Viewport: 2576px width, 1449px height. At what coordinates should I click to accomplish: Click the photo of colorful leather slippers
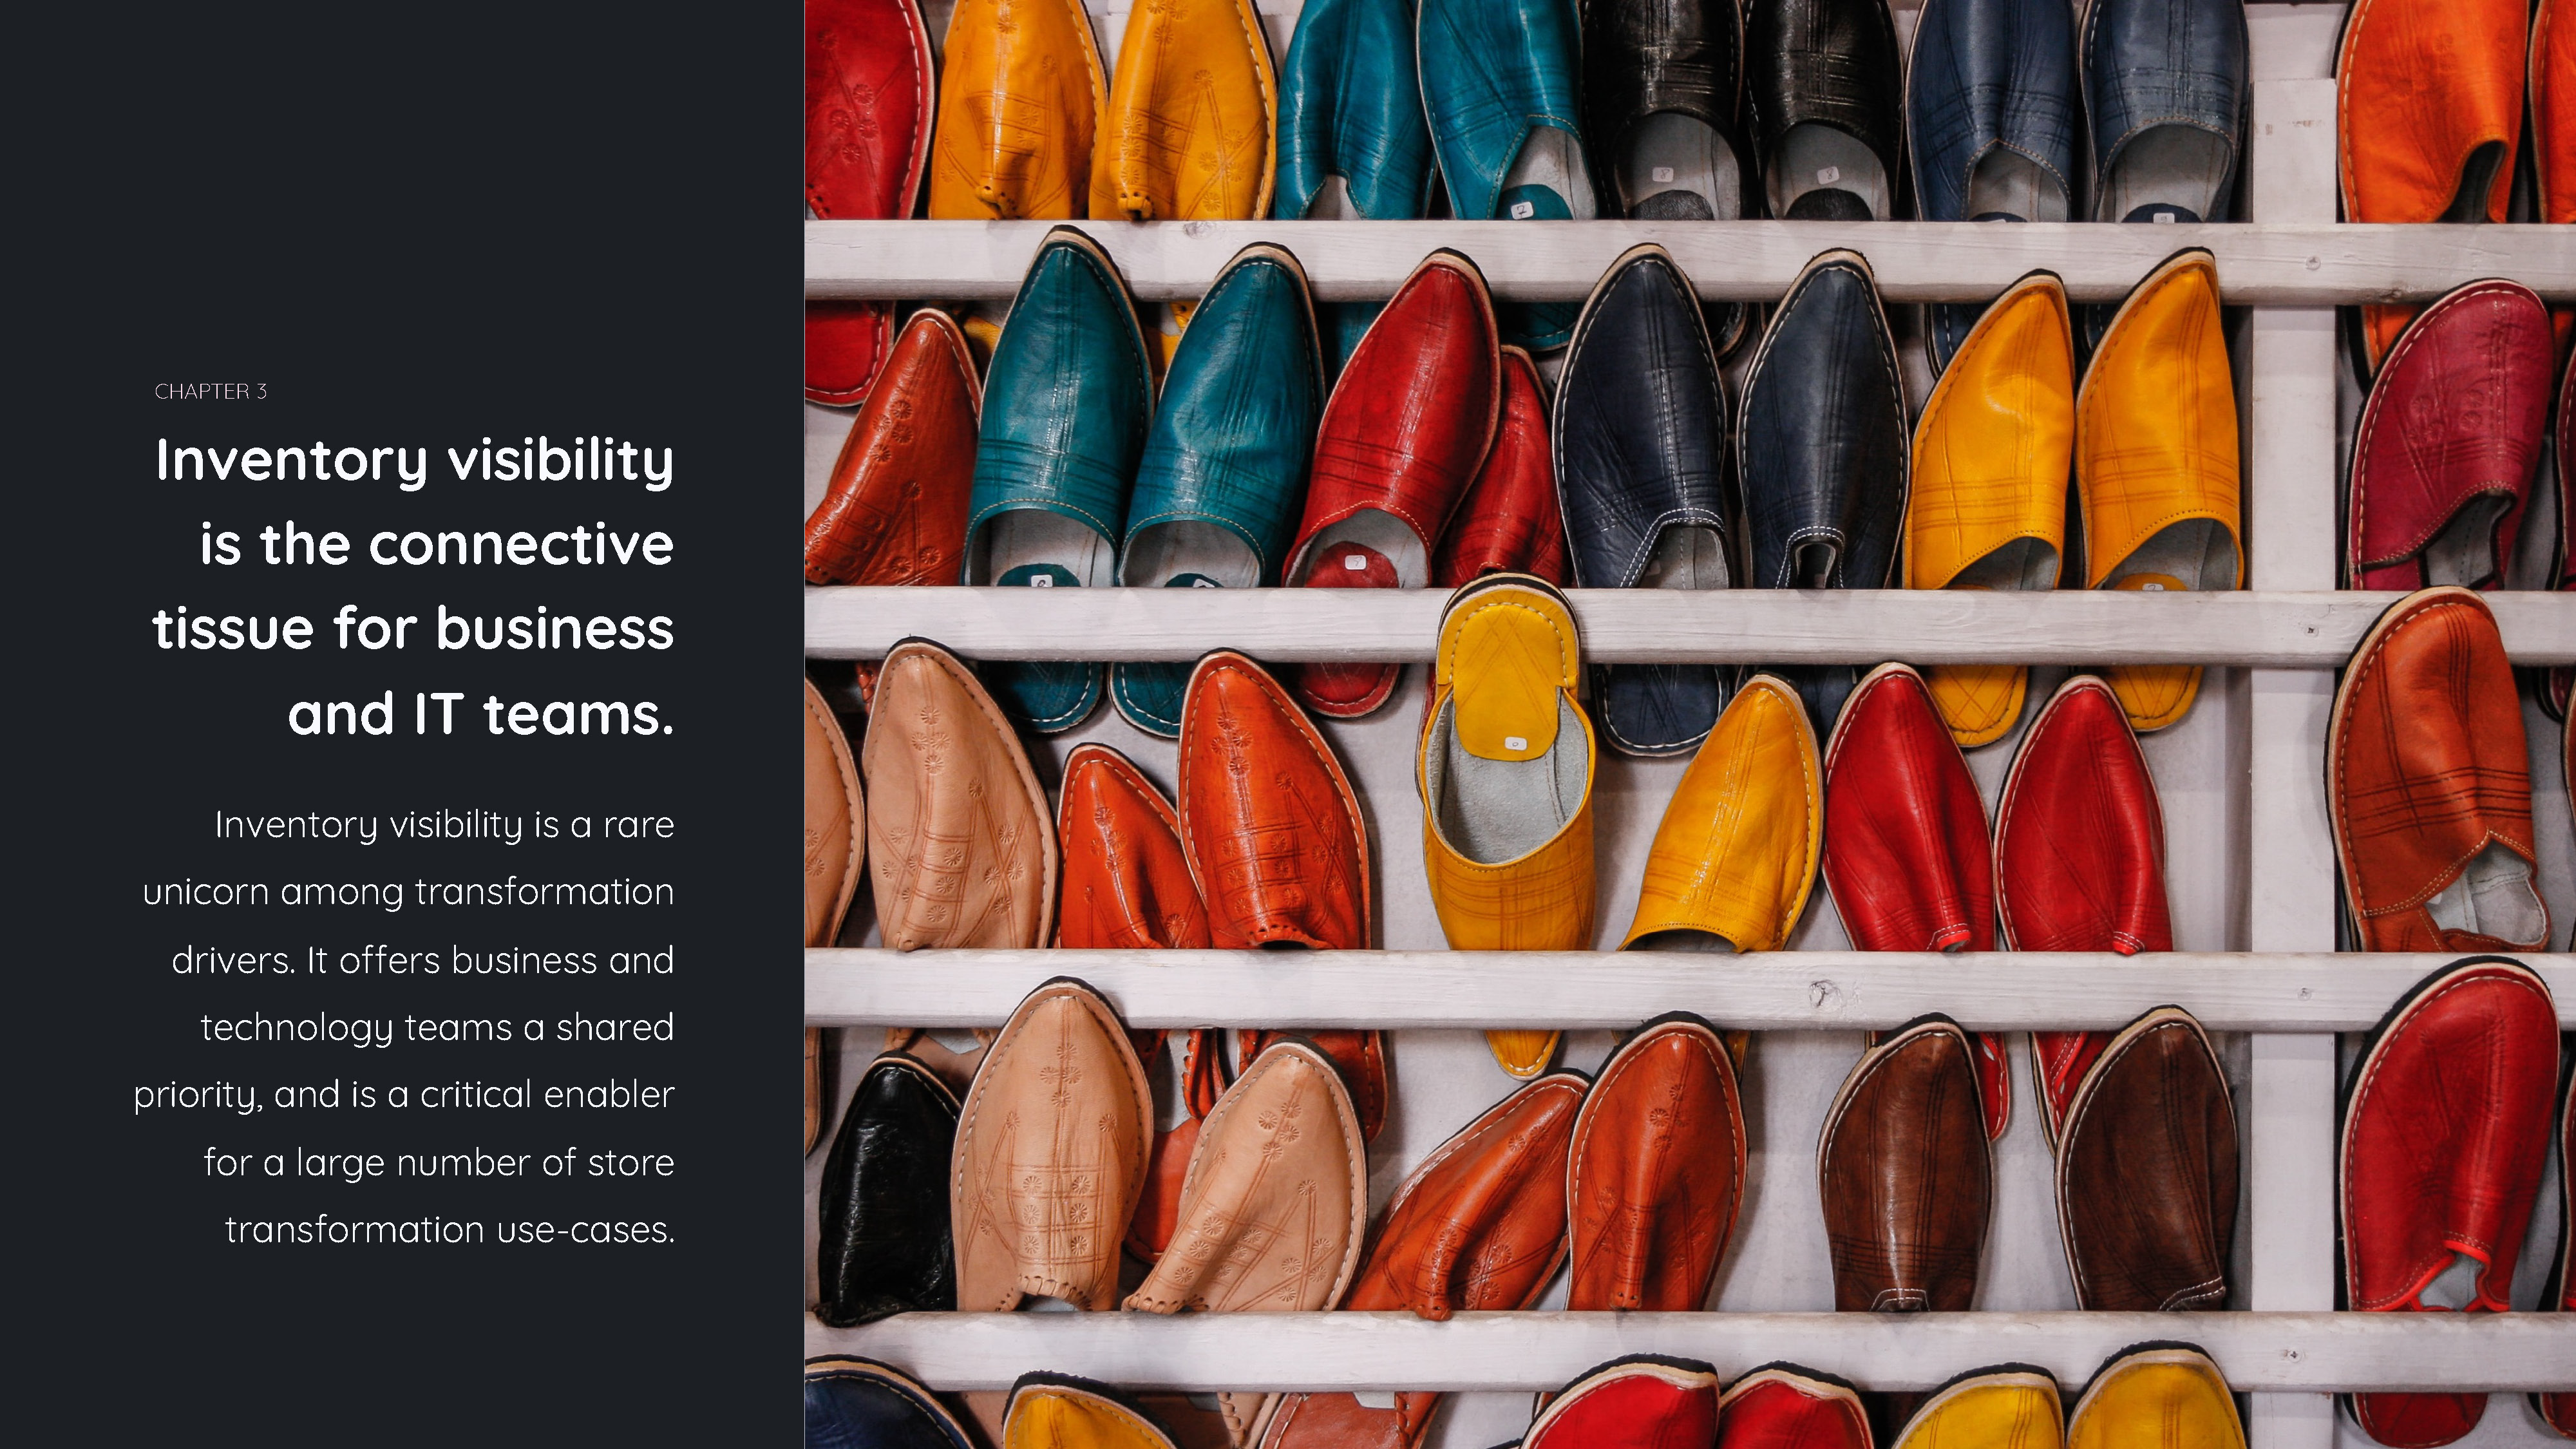1690,724
